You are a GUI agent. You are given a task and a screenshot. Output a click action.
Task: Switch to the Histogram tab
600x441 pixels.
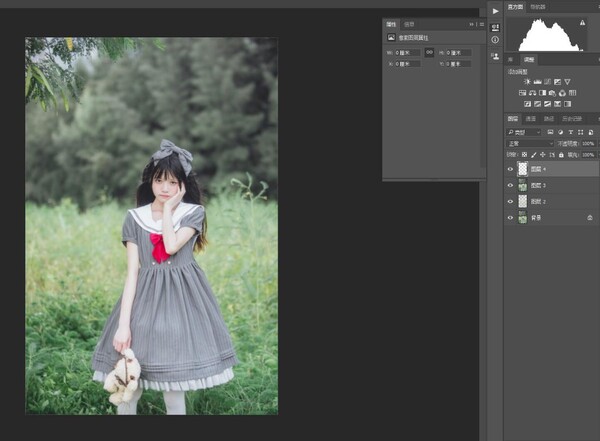(x=515, y=7)
